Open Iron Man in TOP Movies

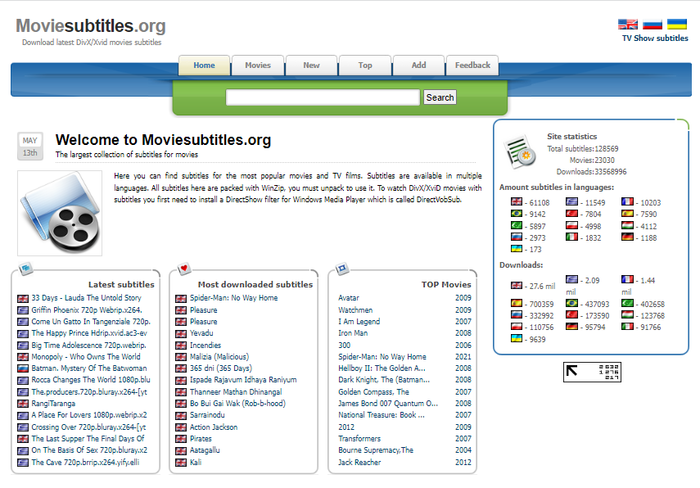click(353, 333)
